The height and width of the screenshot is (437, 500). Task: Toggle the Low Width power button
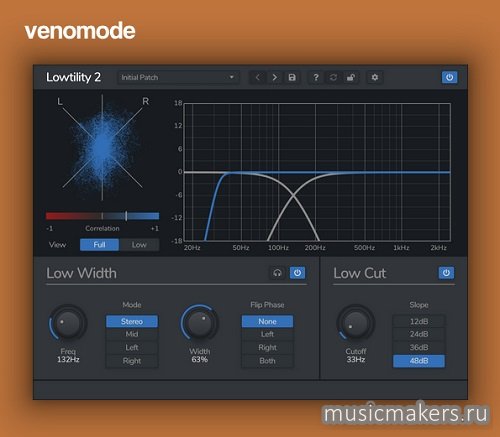297,273
